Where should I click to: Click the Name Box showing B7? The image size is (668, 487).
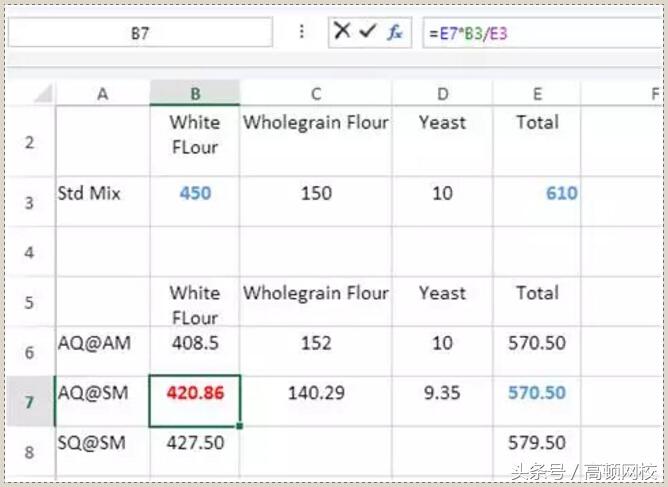[140, 32]
